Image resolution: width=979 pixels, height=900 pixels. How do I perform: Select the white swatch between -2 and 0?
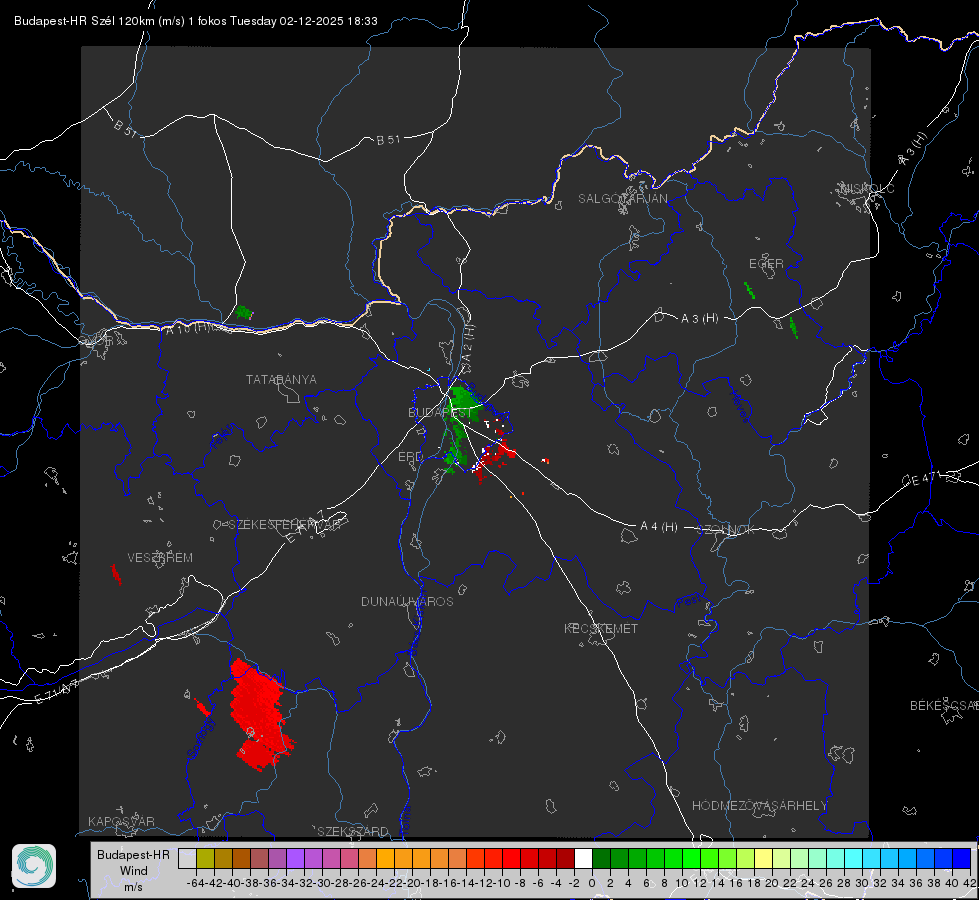tap(583, 858)
